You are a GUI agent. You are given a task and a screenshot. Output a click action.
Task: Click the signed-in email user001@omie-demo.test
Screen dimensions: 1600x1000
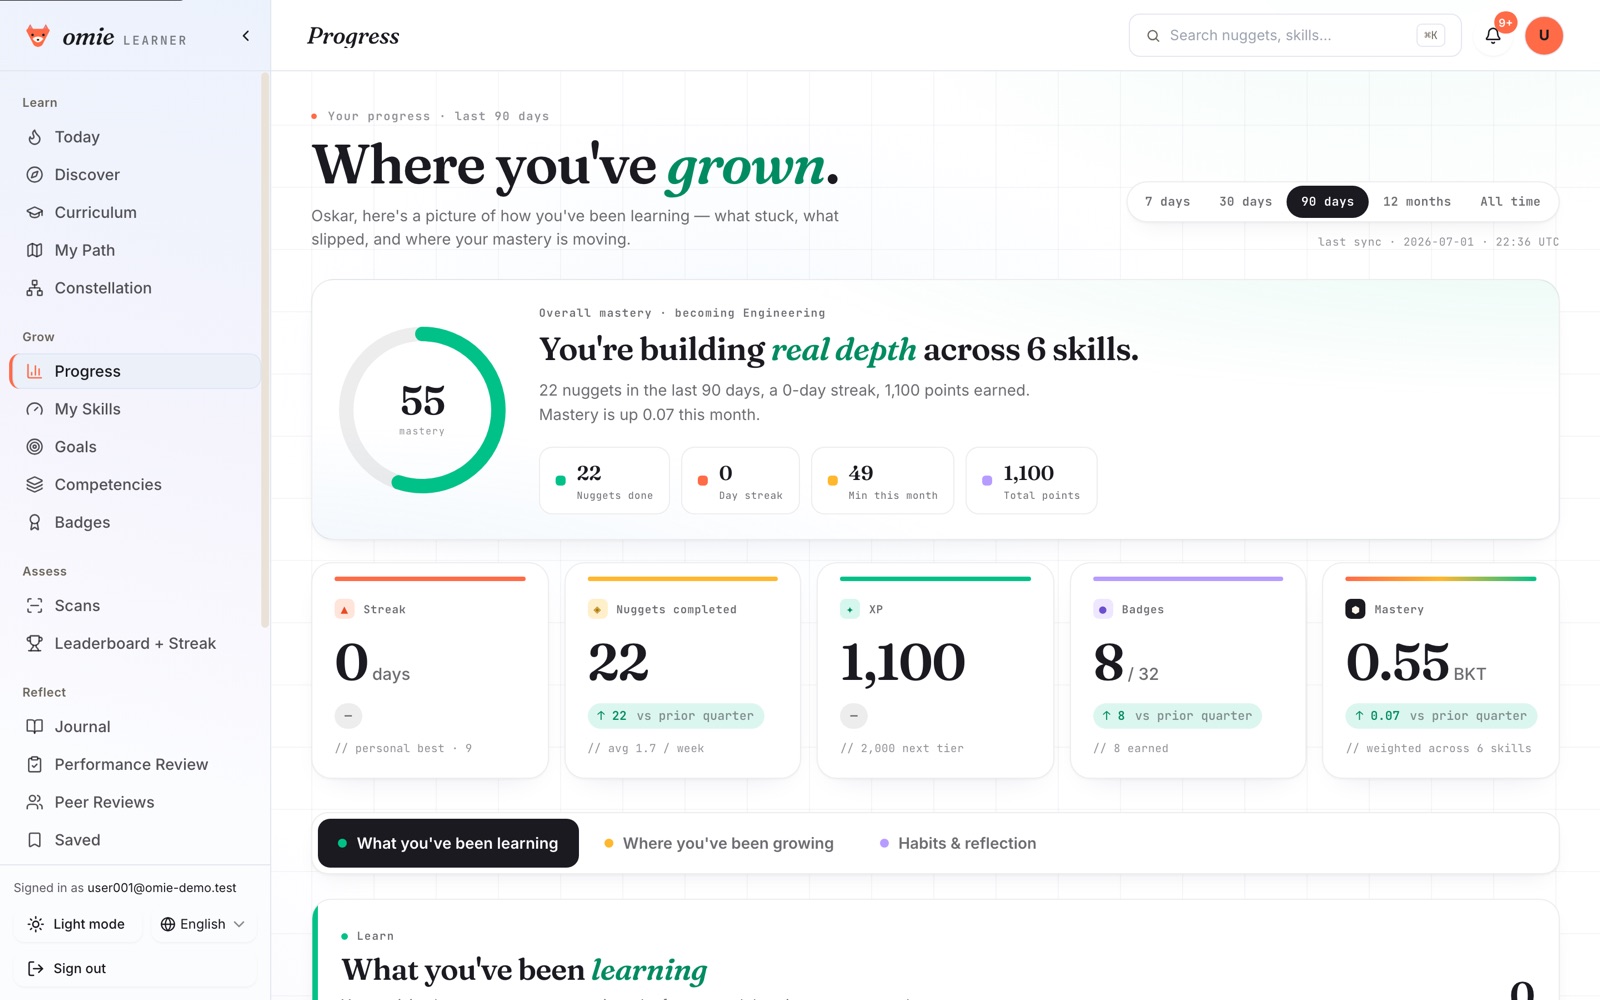pyautogui.click(x=162, y=888)
